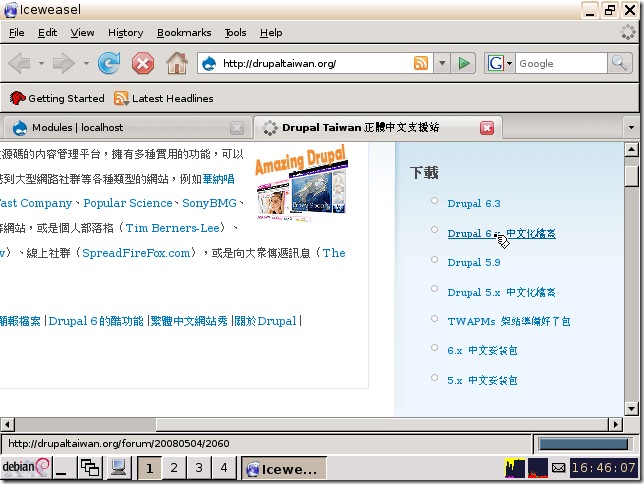Stop loading the page

143,64
